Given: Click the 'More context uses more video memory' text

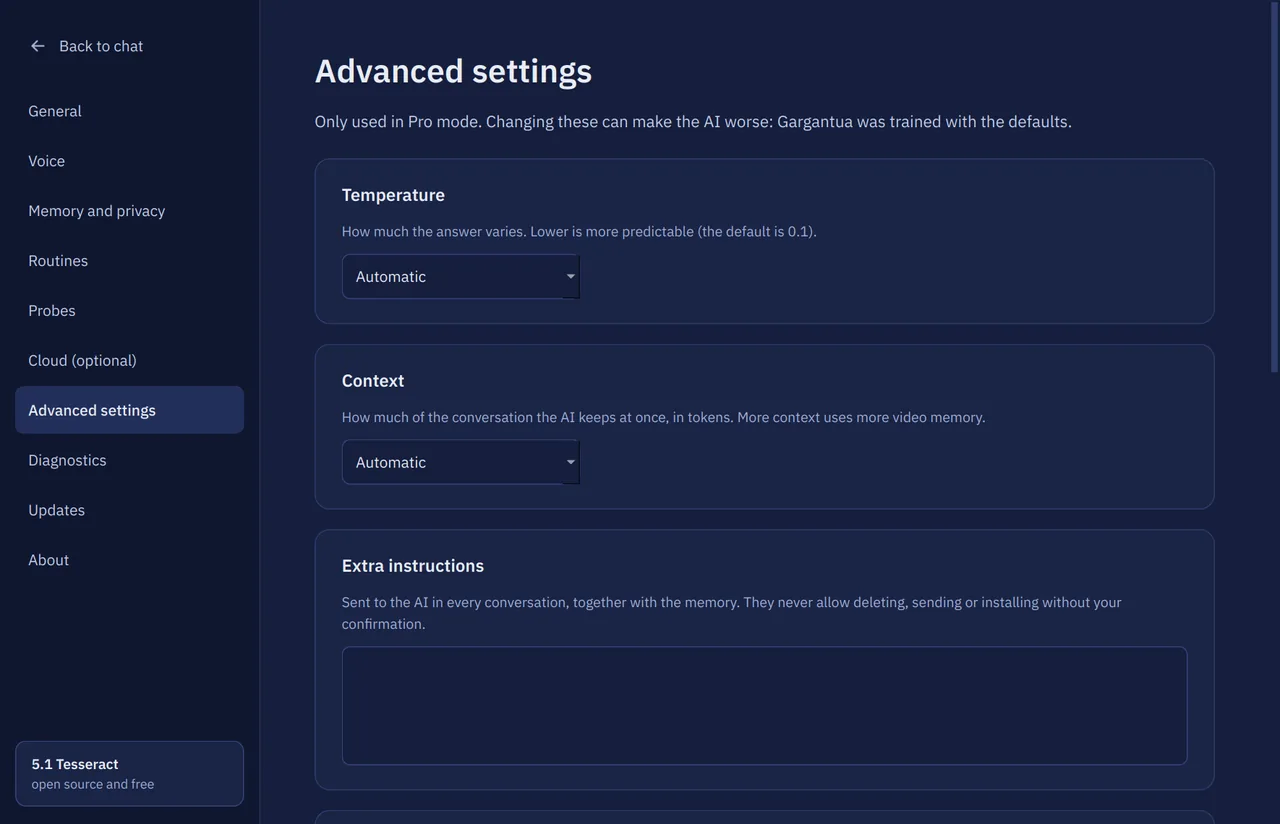Looking at the screenshot, I should [861, 417].
